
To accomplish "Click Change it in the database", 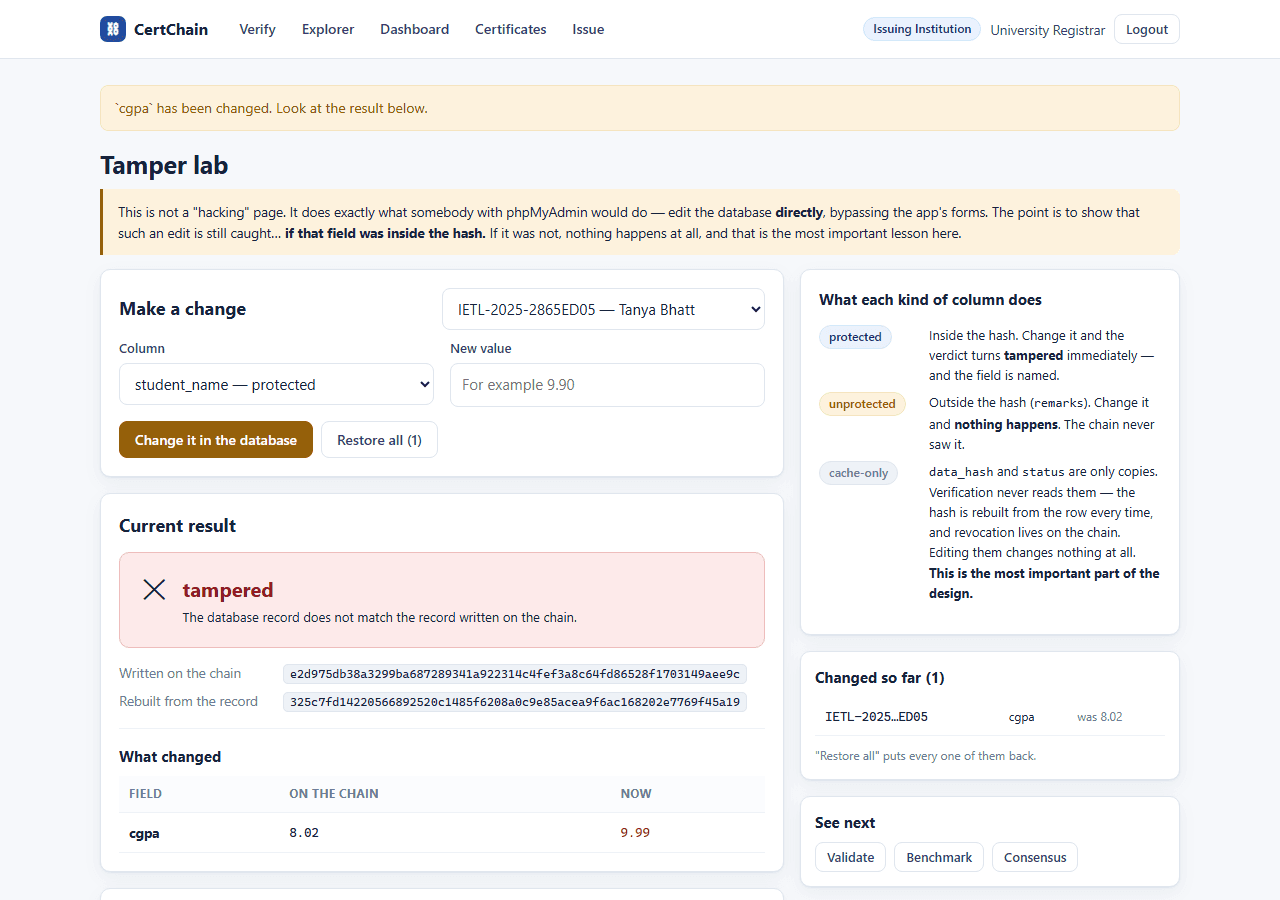I will tap(216, 440).
